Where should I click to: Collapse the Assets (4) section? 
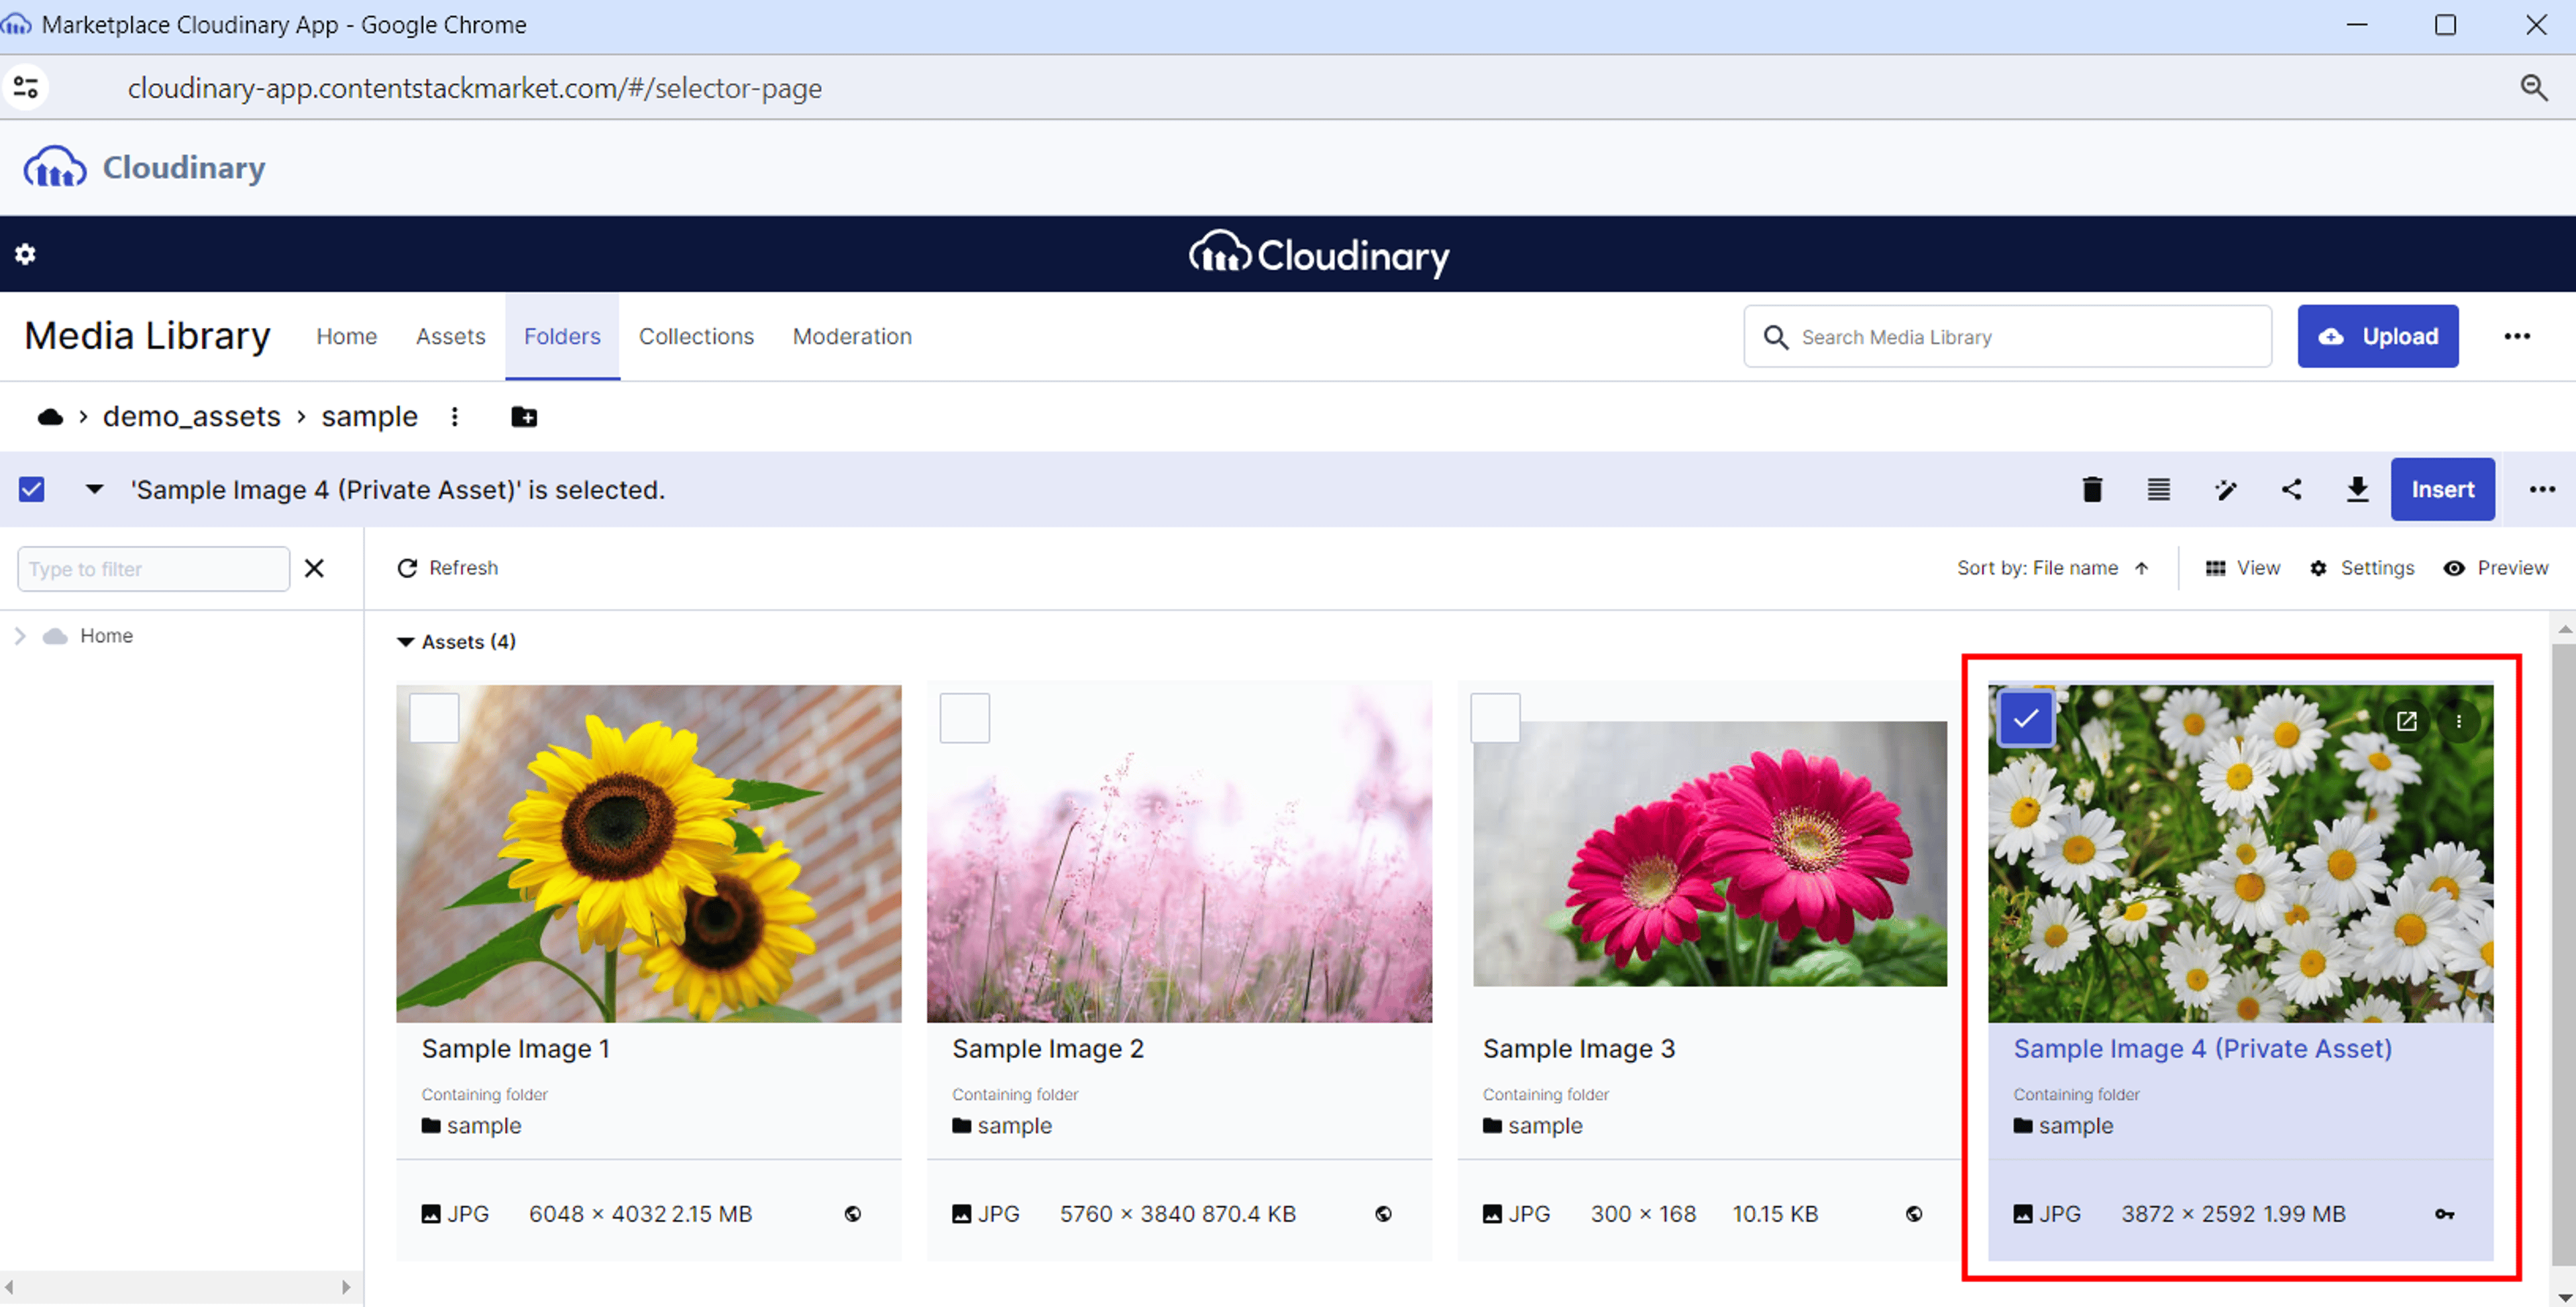pos(405,642)
